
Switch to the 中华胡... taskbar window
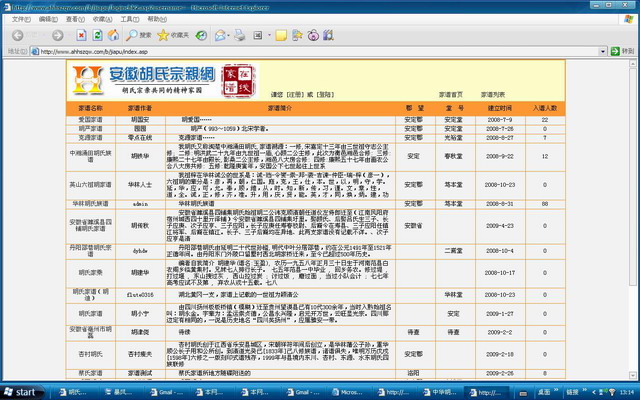(x=440, y=392)
